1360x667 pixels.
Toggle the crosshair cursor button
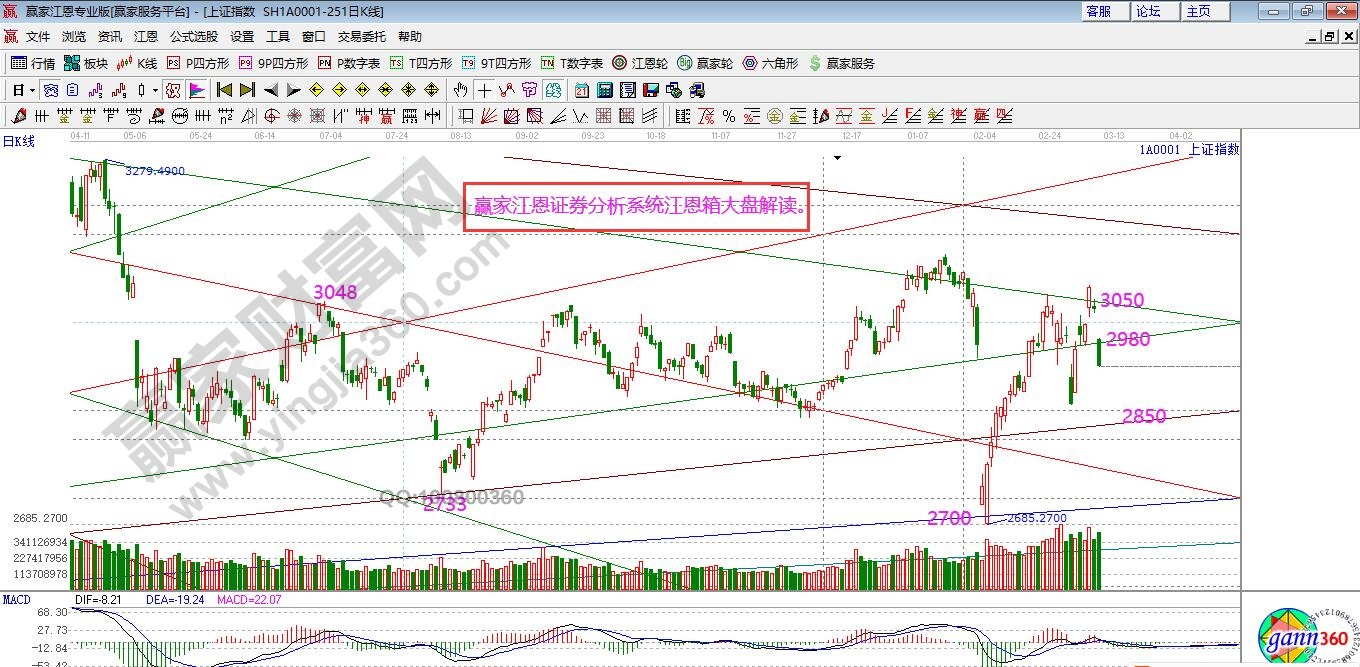point(485,90)
